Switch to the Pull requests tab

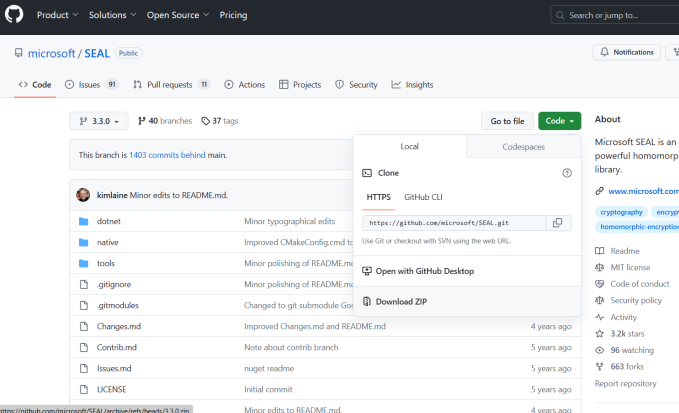(171, 85)
